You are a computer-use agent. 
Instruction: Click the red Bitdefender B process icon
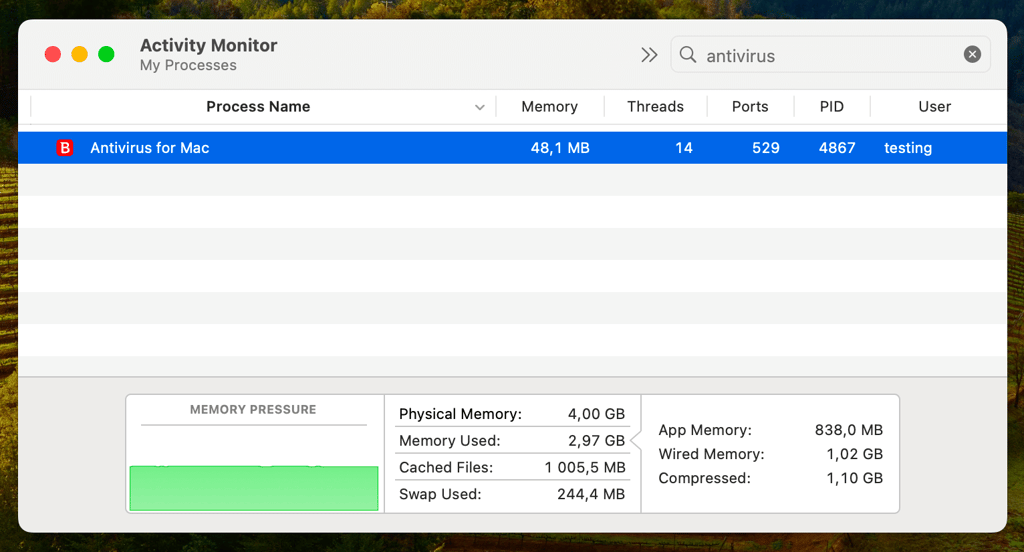pos(65,148)
